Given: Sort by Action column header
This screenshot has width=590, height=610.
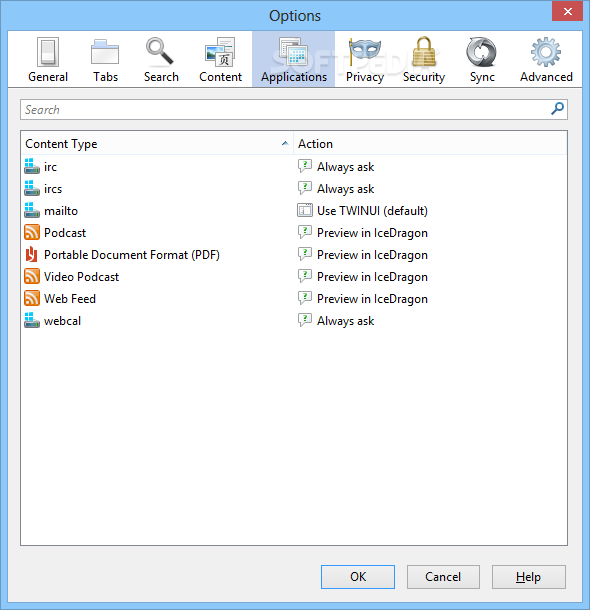Looking at the screenshot, I should tap(430, 144).
